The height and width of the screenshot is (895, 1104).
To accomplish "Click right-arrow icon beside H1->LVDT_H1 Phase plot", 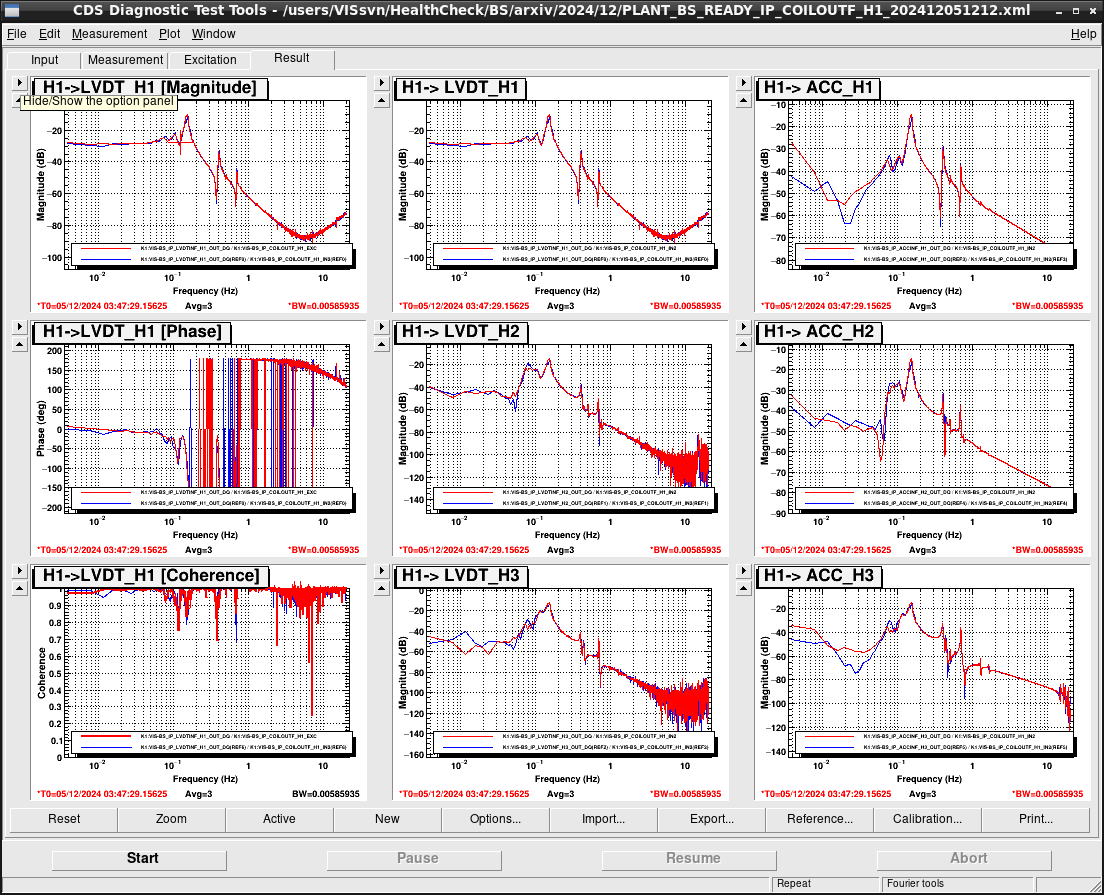I will (x=20, y=327).
